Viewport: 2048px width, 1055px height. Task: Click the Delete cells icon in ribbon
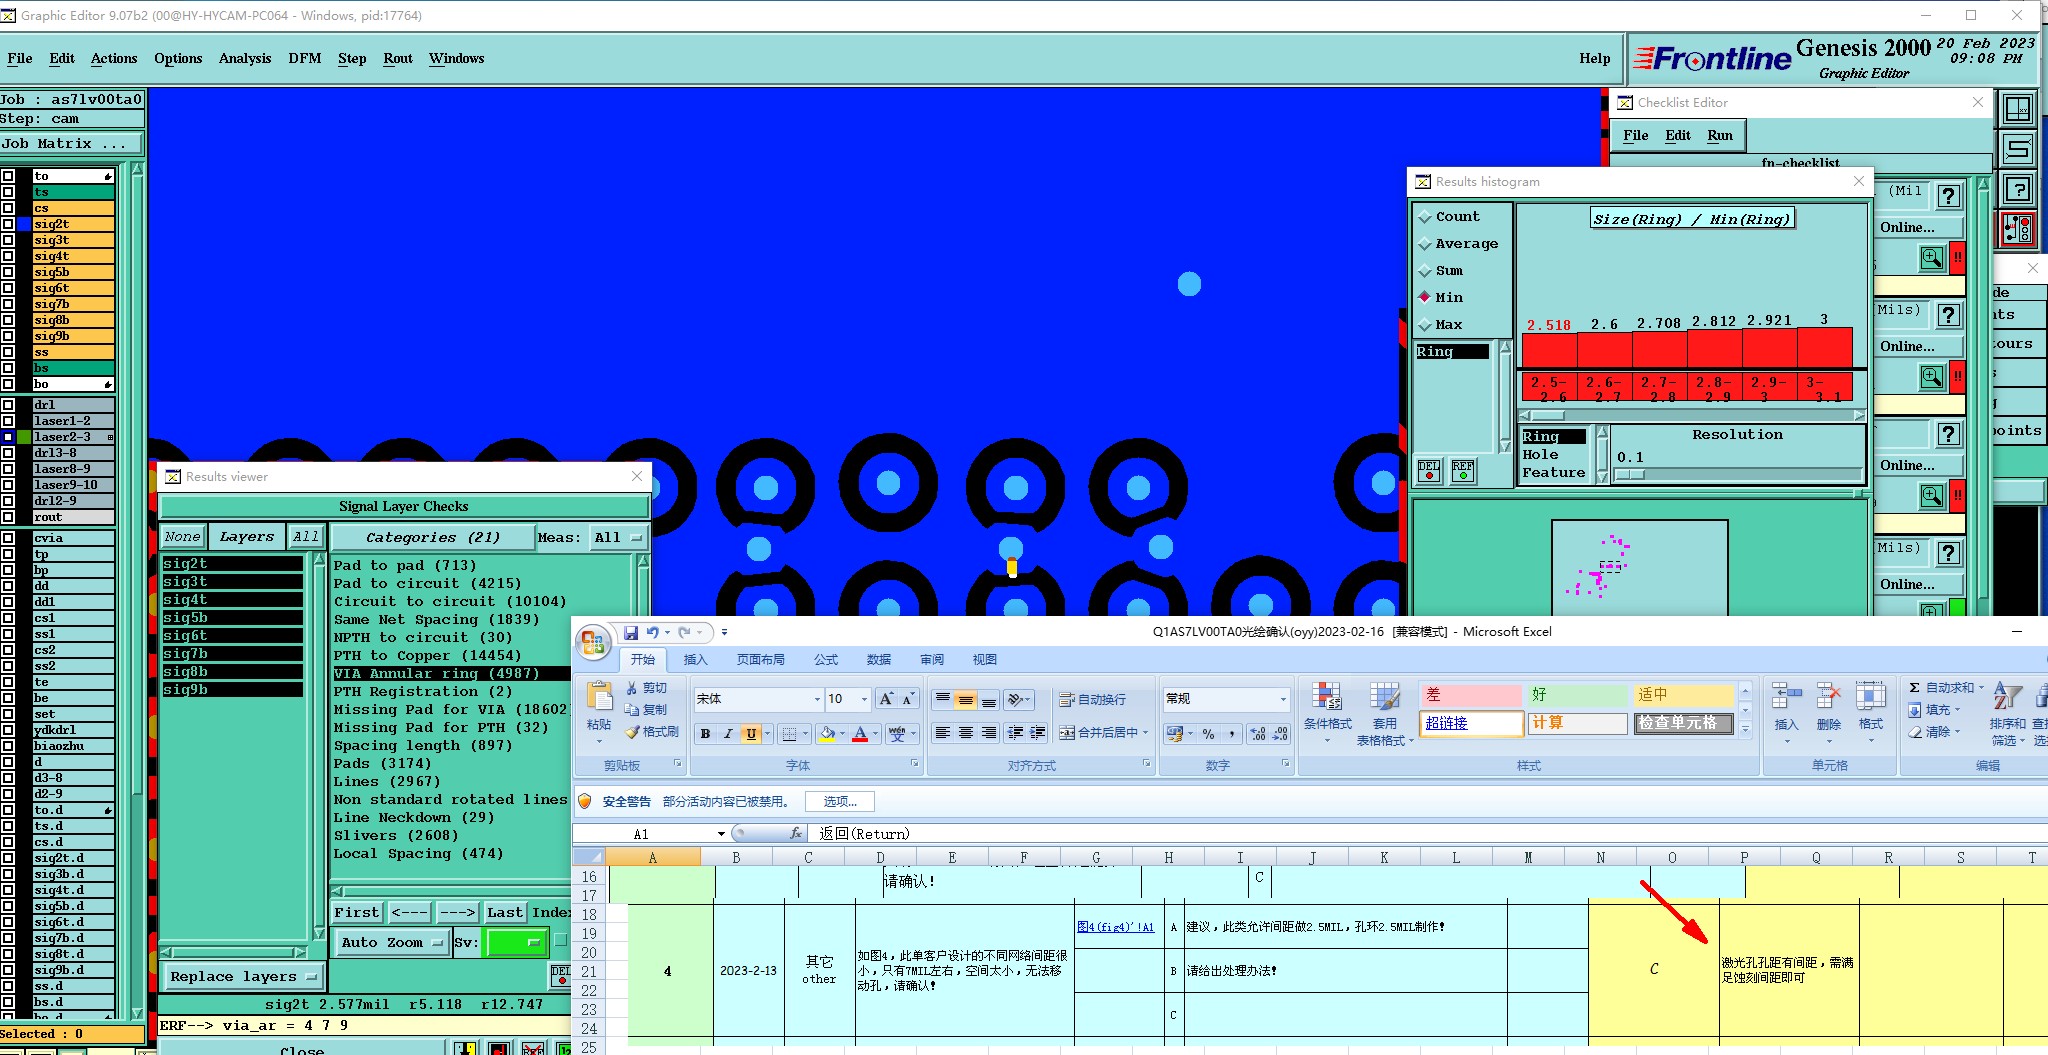coord(1828,697)
